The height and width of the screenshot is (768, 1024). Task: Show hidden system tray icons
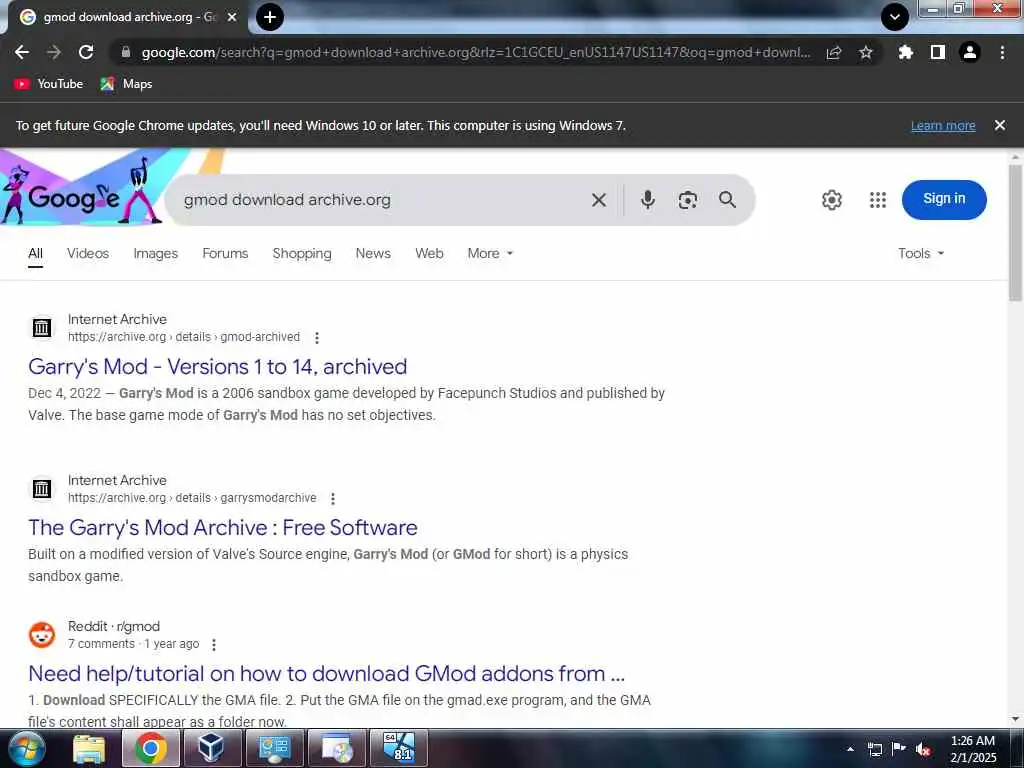[850, 749]
